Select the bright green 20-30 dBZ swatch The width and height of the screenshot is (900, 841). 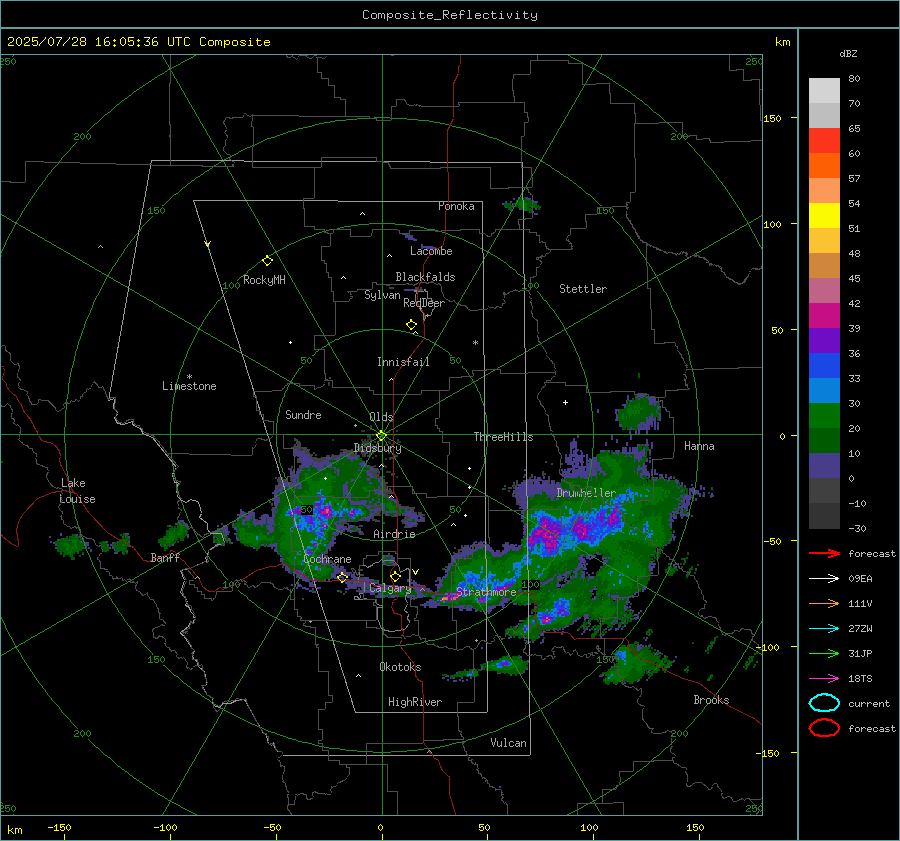tap(824, 415)
